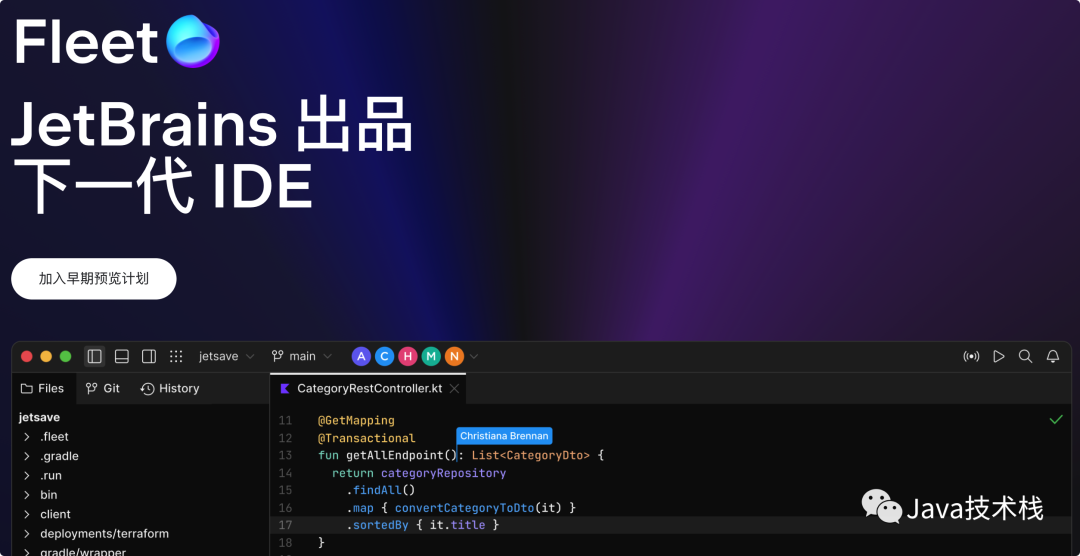This screenshot has width=1080, height=556.
Task: Expand the collaborators list chevron
Action: tap(474, 357)
